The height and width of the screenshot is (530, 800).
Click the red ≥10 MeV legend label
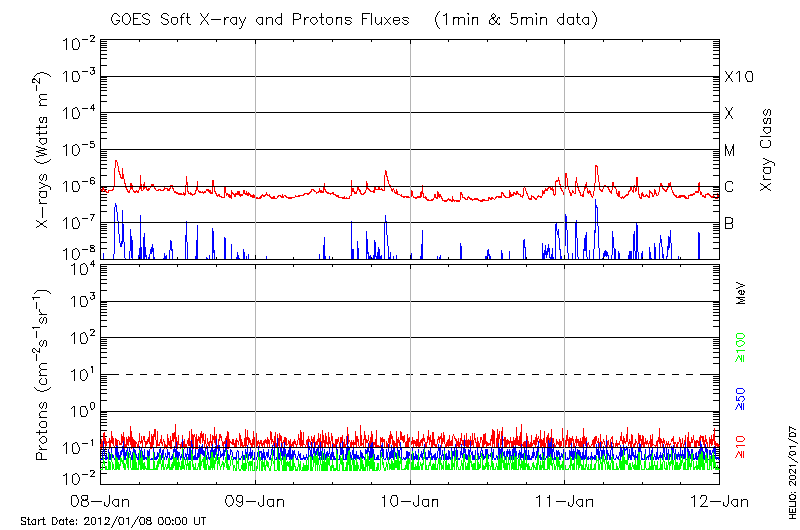[x=742, y=448]
